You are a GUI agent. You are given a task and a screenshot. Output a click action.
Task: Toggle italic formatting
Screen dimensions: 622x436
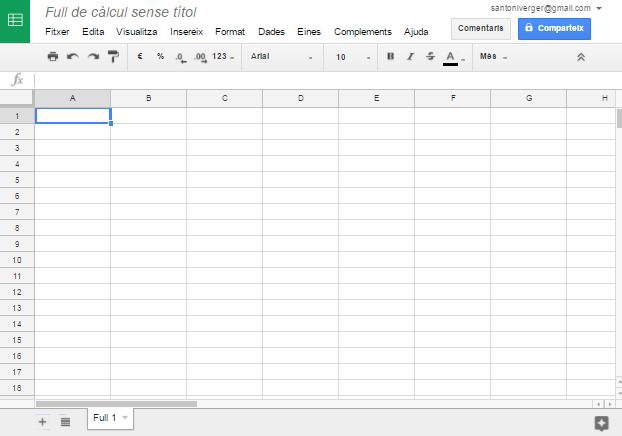pos(410,57)
